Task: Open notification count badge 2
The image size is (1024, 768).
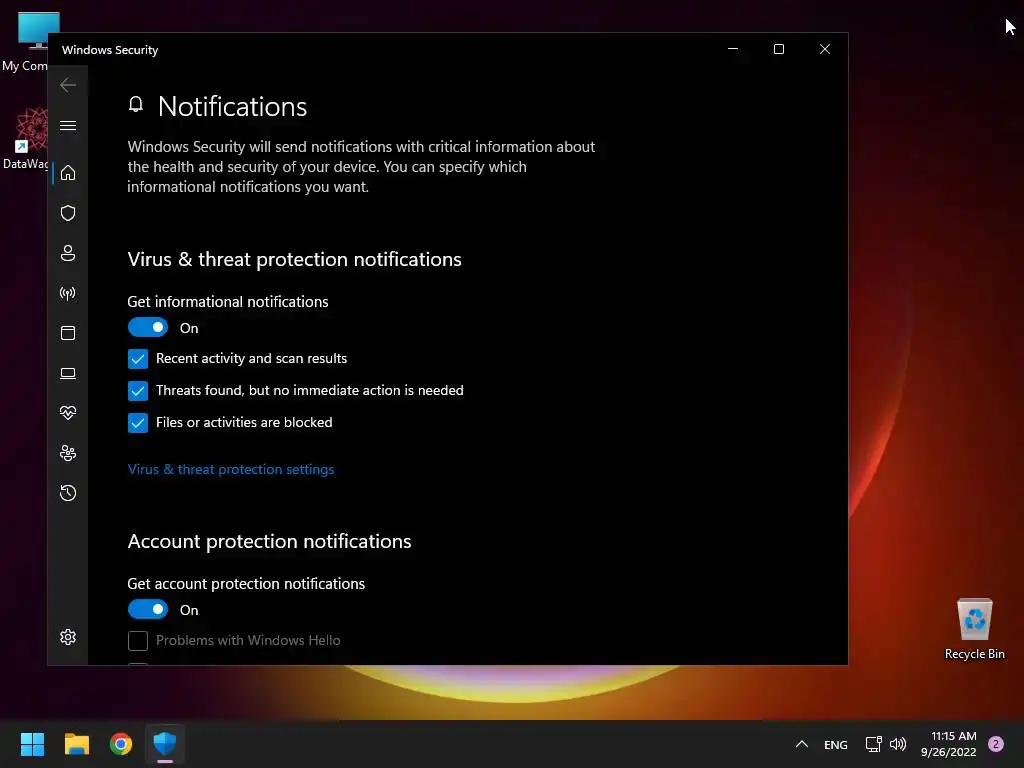Action: pyautogui.click(x=996, y=744)
